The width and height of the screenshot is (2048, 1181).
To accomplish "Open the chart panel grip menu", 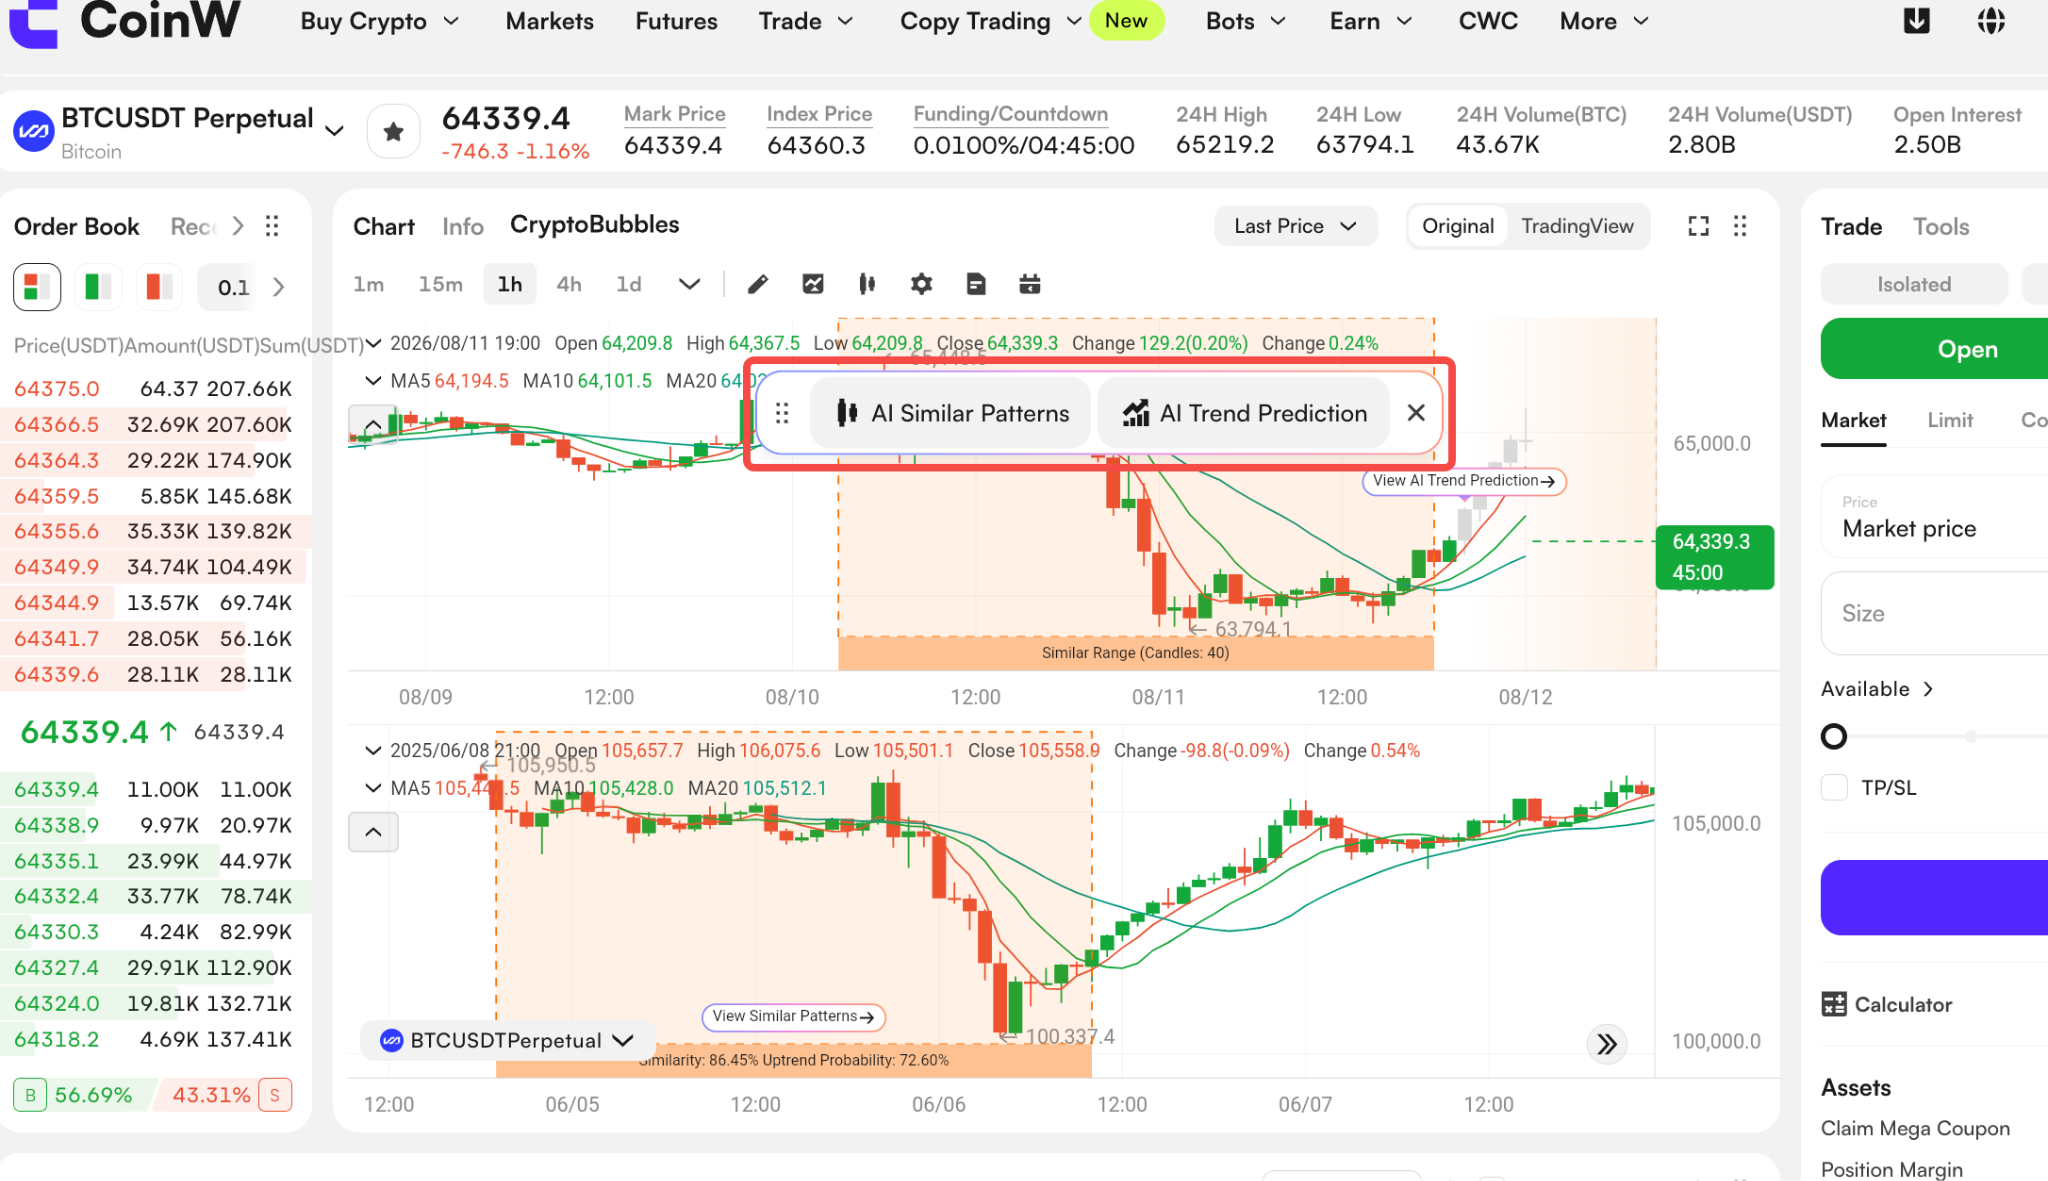I will click(1740, 226).
